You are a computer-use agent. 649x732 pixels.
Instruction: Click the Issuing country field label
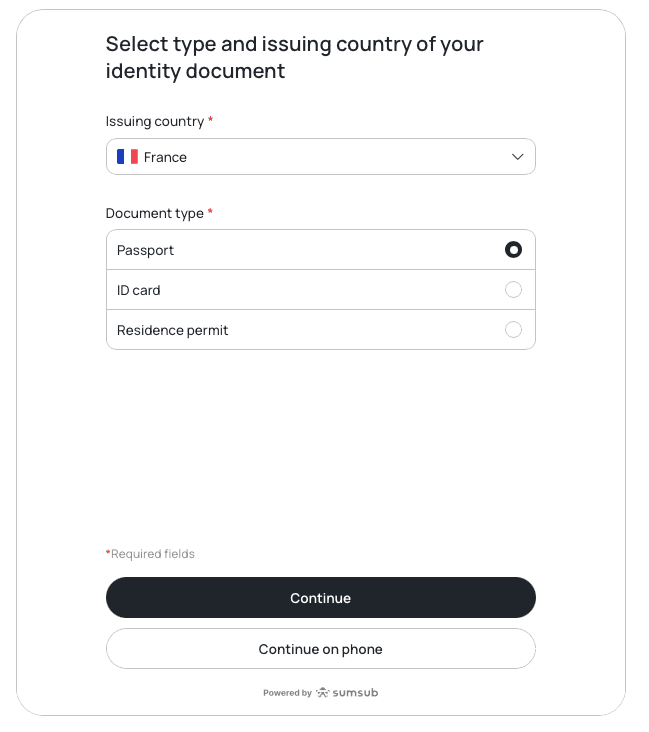coord(155,121)
